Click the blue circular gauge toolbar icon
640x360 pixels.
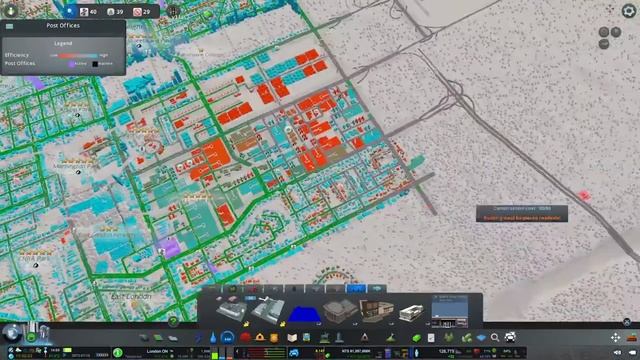pyautogui.click(x=227, y=338)
